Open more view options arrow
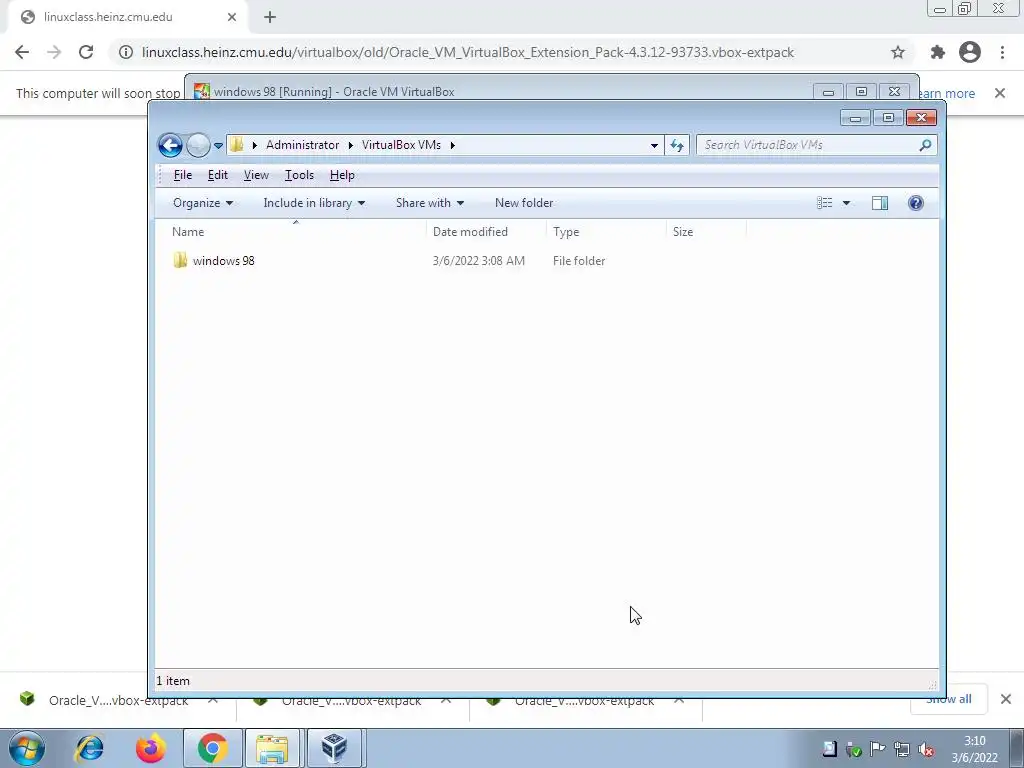The width and height of the screenshot is (1024, 768). pyautogui.click(x=846, y=203)
